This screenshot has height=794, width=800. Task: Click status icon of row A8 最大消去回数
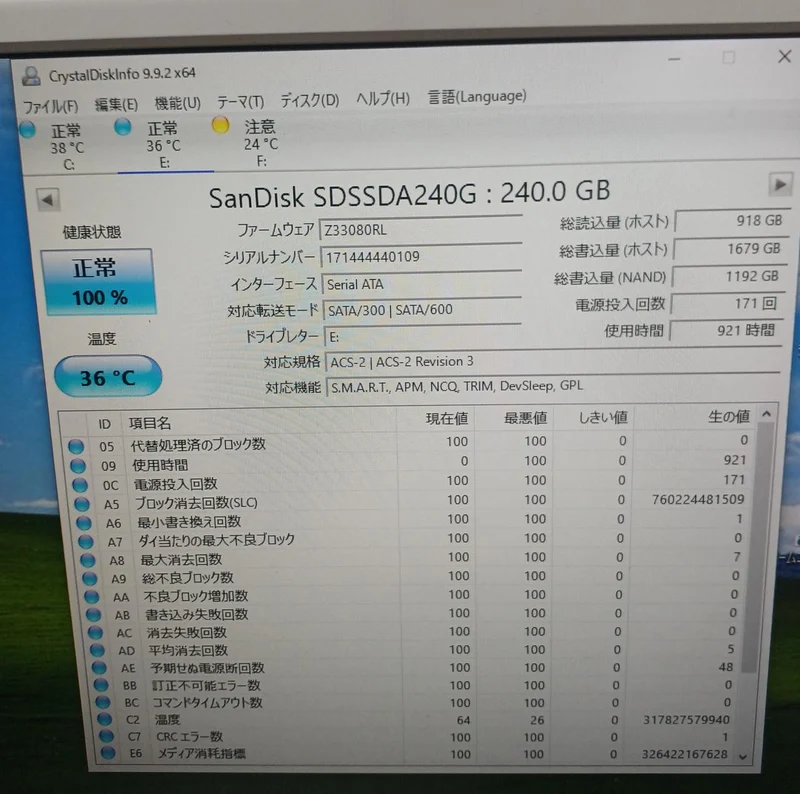(88, 560)
